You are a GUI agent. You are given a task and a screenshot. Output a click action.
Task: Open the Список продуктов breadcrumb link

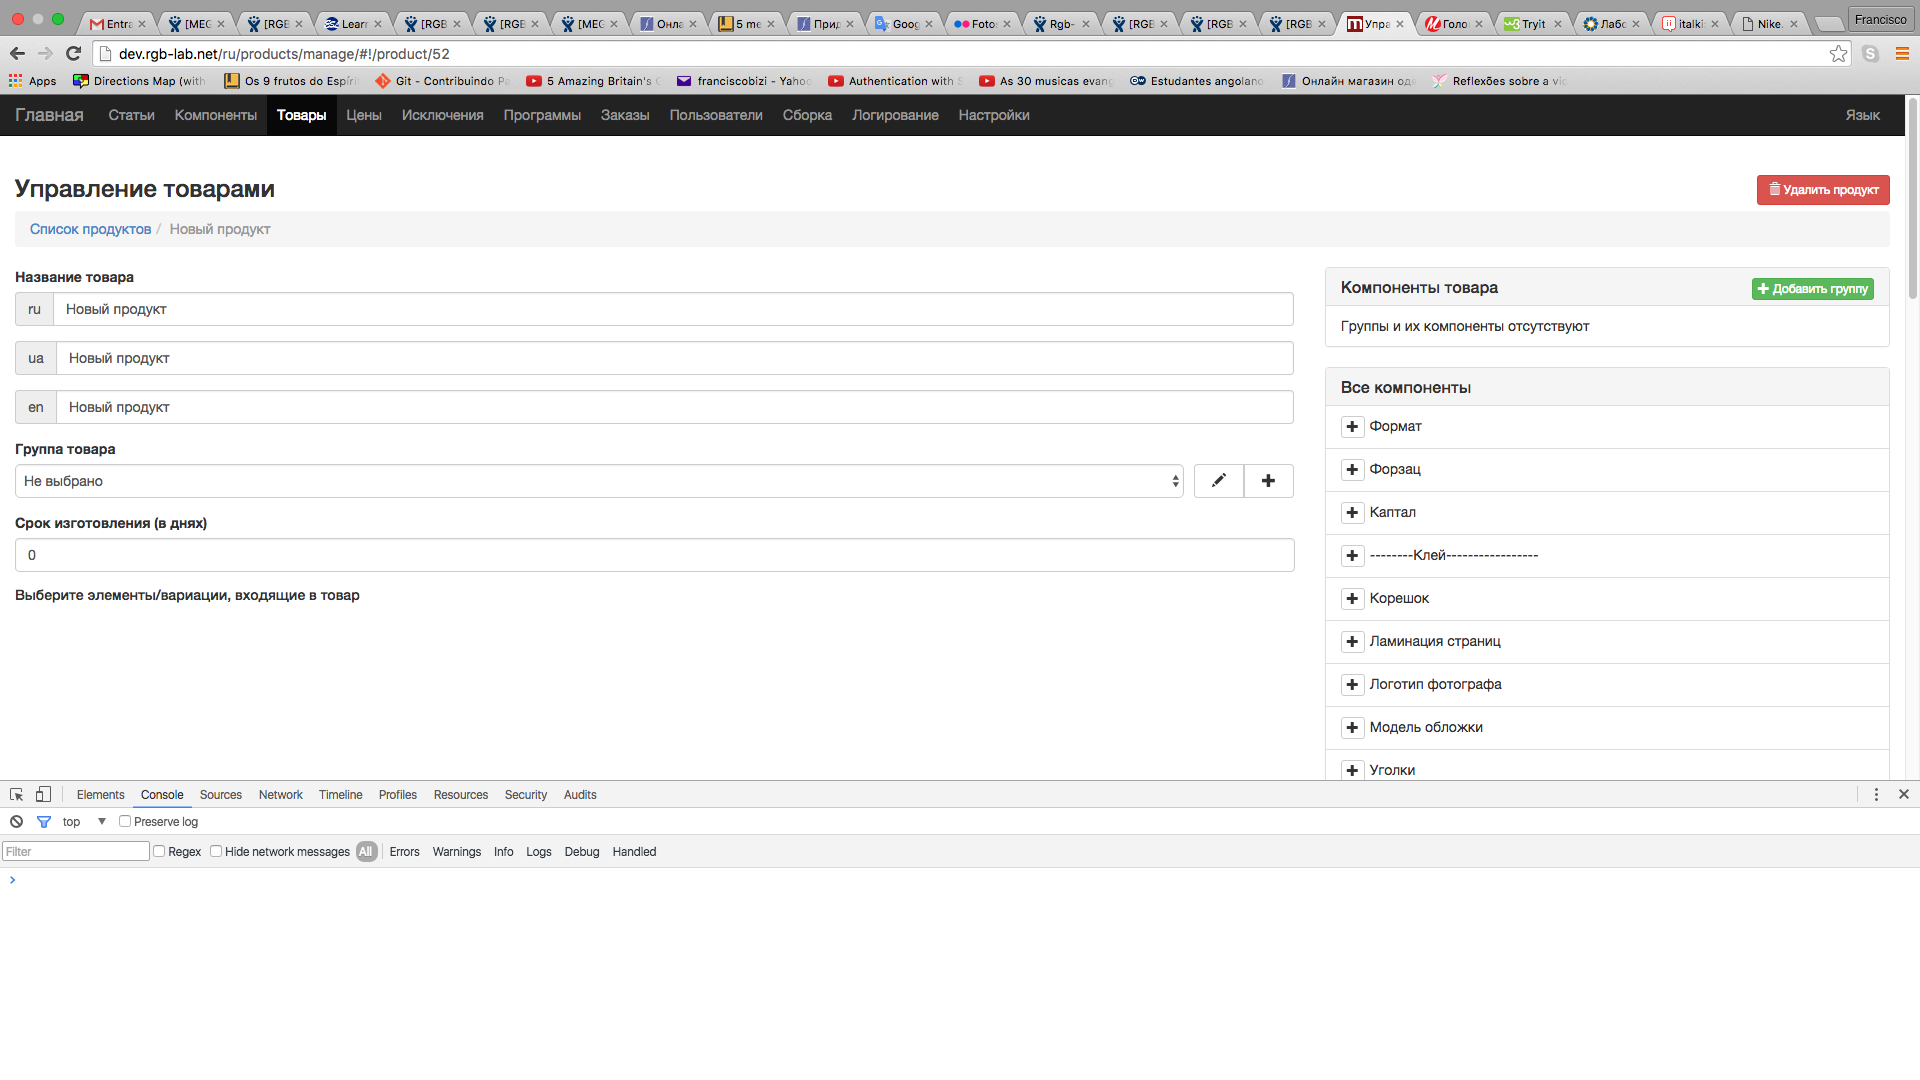(x=90, y=230)
